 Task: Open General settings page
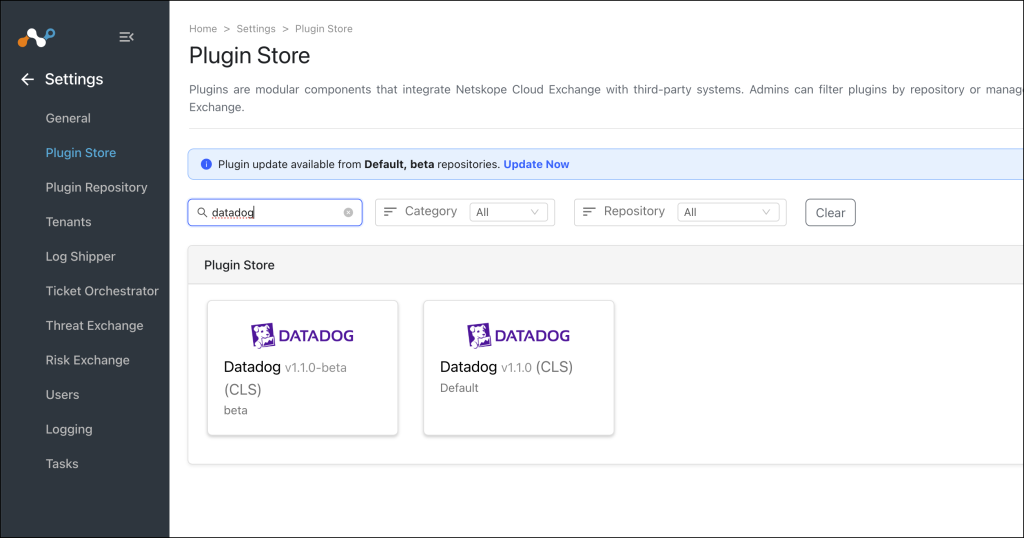pyautogui.click(x=68, y=118)
